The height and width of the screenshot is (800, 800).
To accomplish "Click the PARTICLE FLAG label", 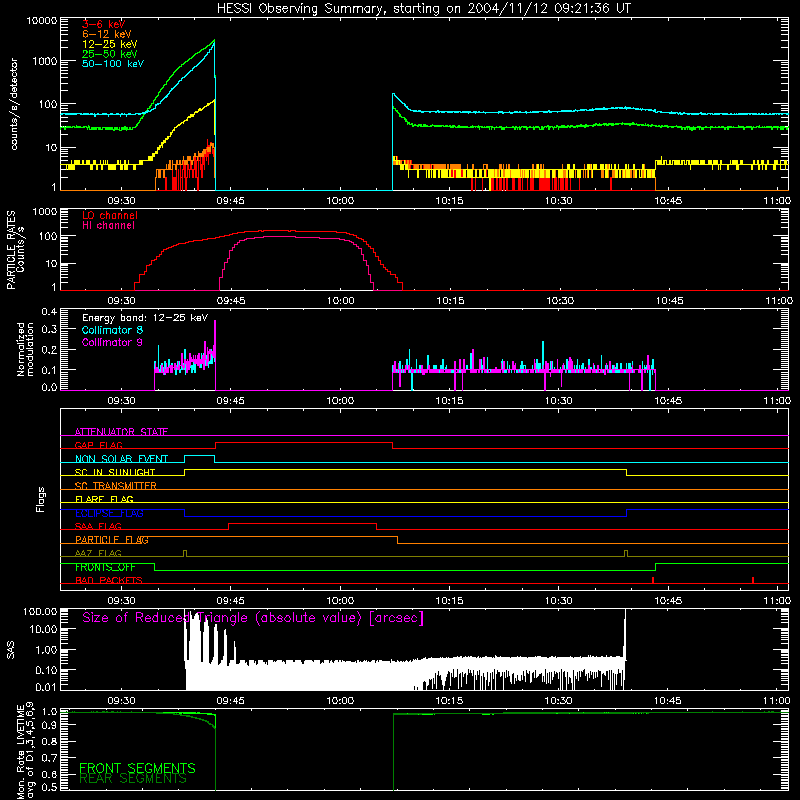I will (112, 540).
